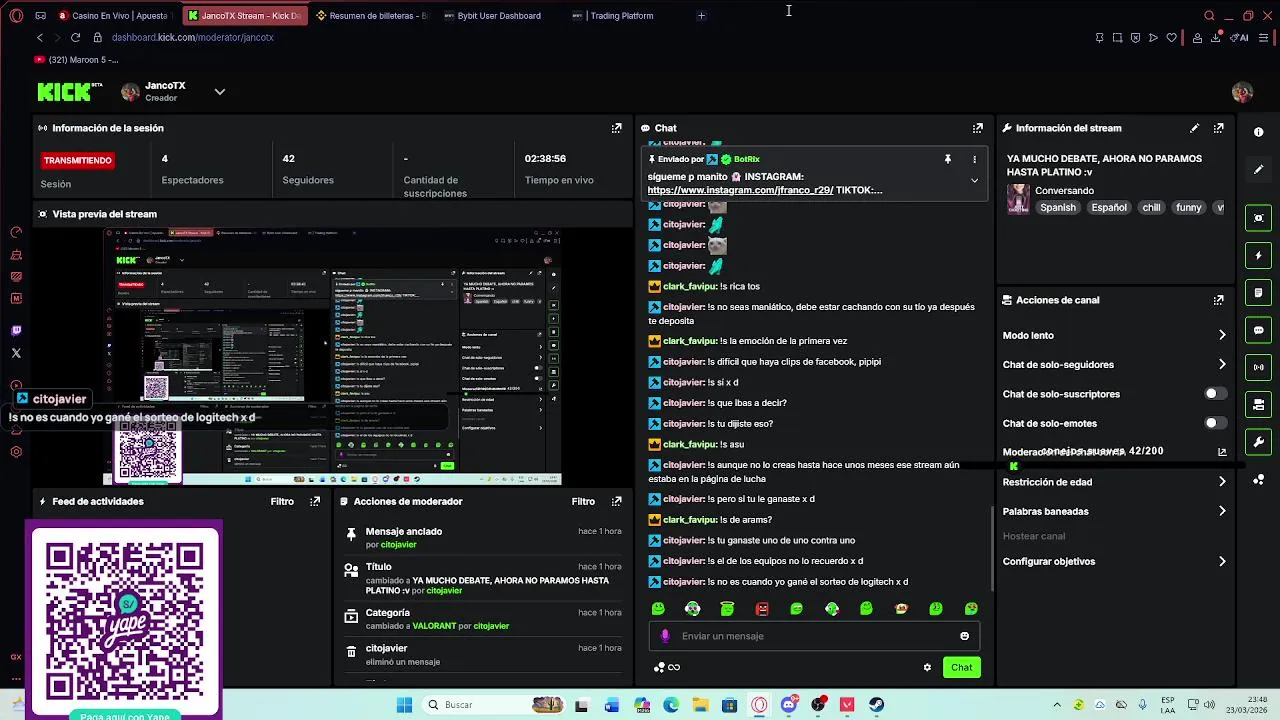Toggle Chat de solo-suscriptores switch
This screenshot has height=720, width=1280.
pyautogui.click(x=1215, y=394)
